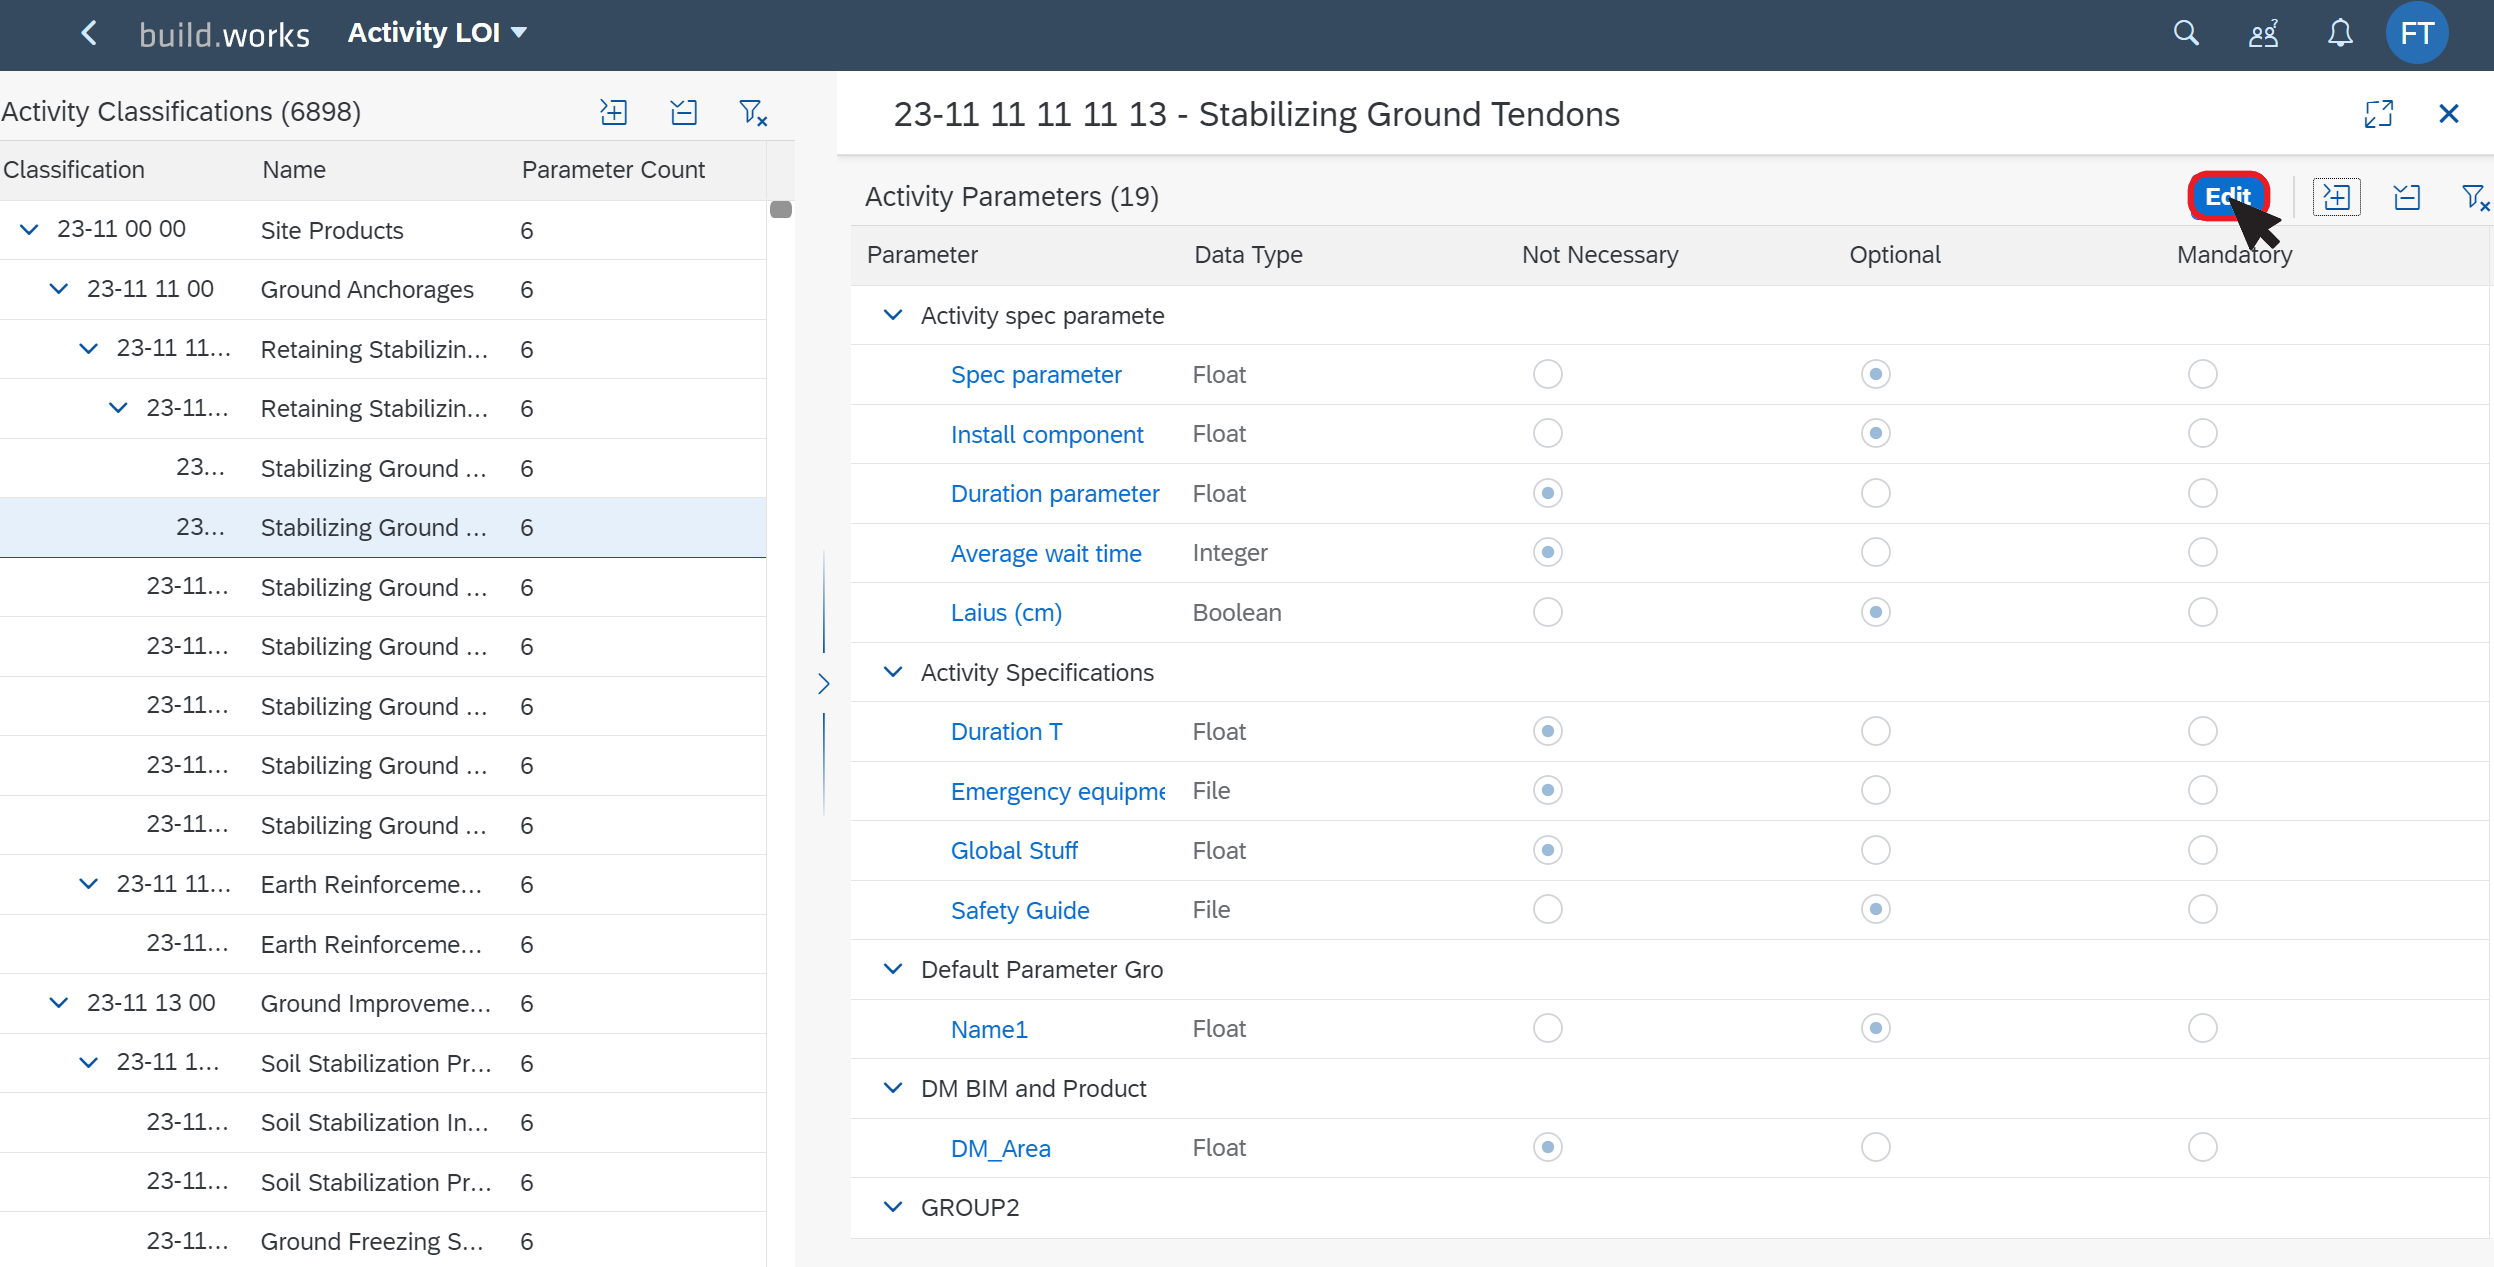Select the highlighted Stabilizing Ground row

pyautogui.click(x=383, y=527)
